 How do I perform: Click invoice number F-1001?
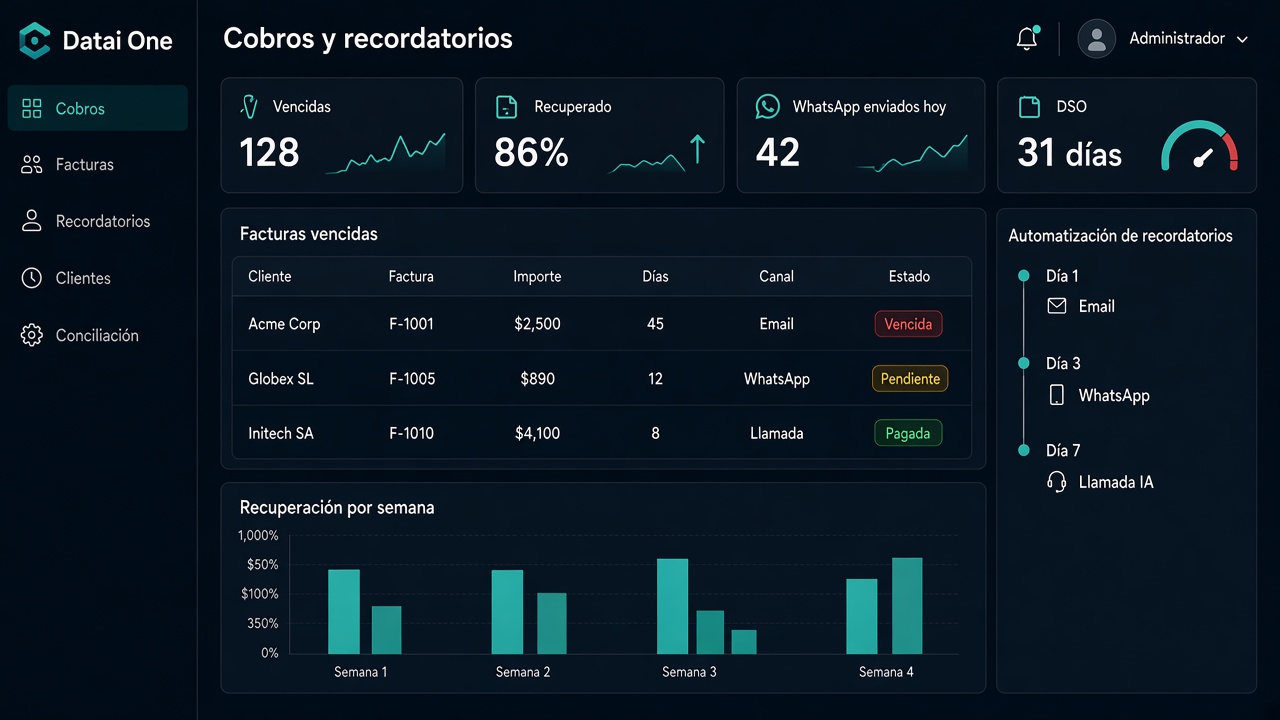click(x=411, y=324)
